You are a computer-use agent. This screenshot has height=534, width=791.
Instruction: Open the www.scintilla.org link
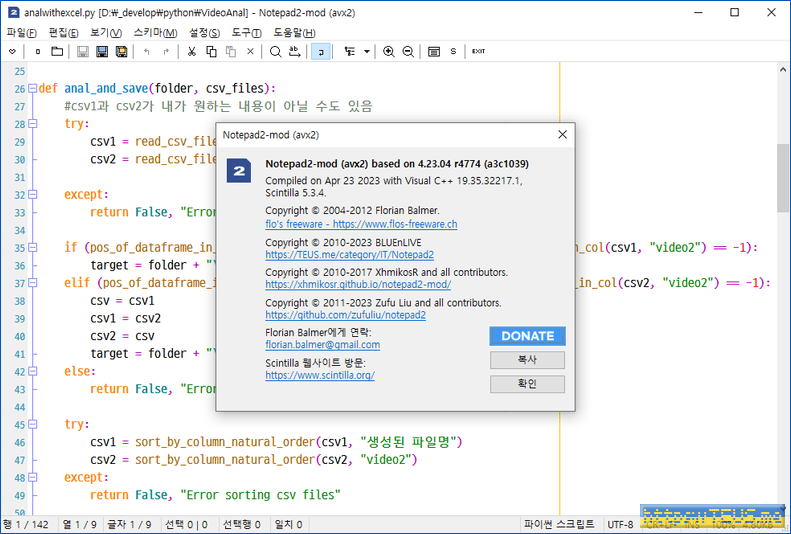320,375
